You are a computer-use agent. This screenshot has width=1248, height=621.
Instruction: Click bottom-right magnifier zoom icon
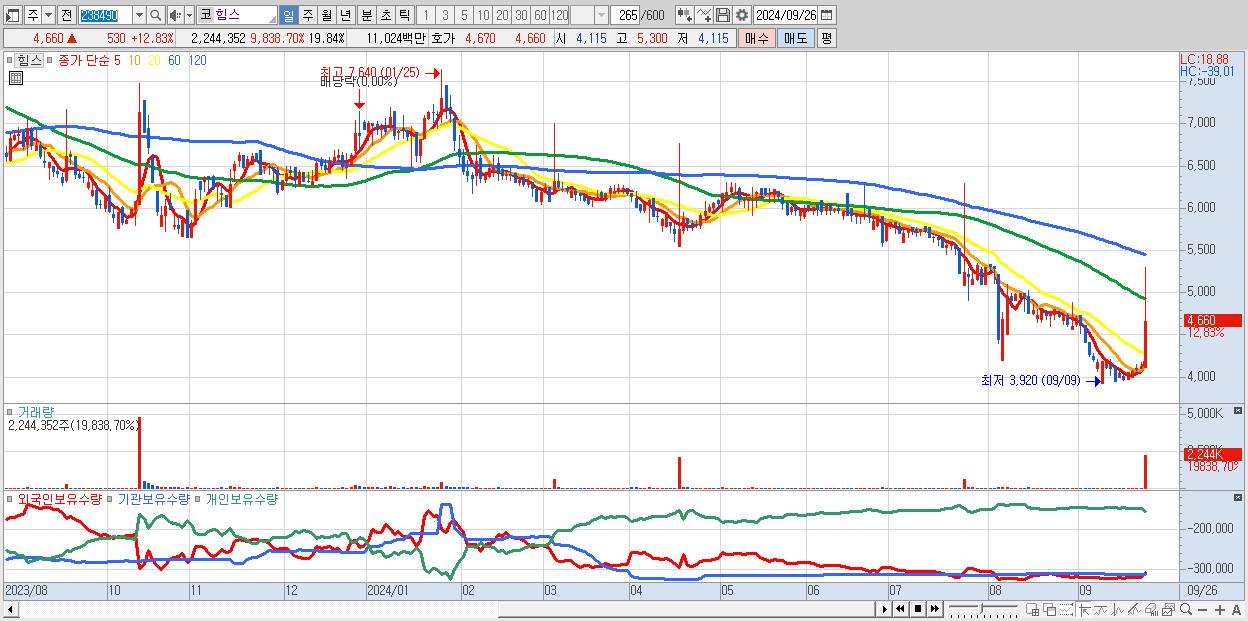click(1186, 610)
